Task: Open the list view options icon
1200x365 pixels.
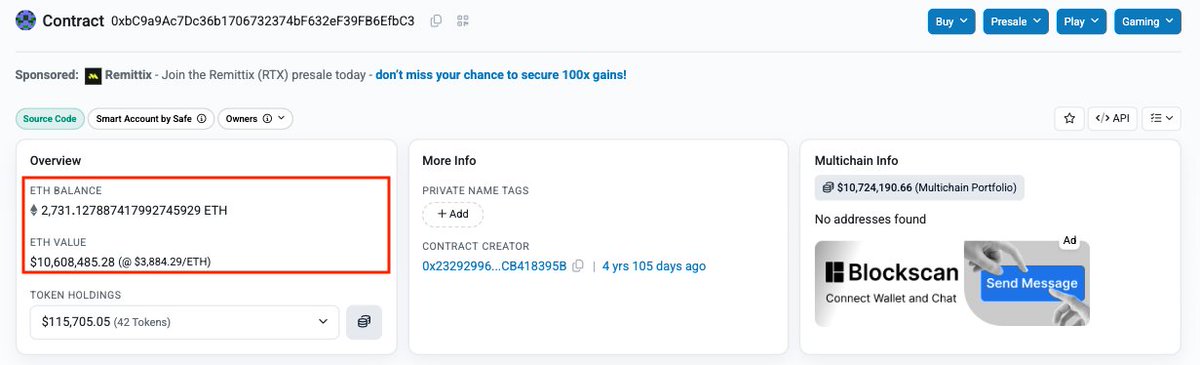Action: [1161, 118]
